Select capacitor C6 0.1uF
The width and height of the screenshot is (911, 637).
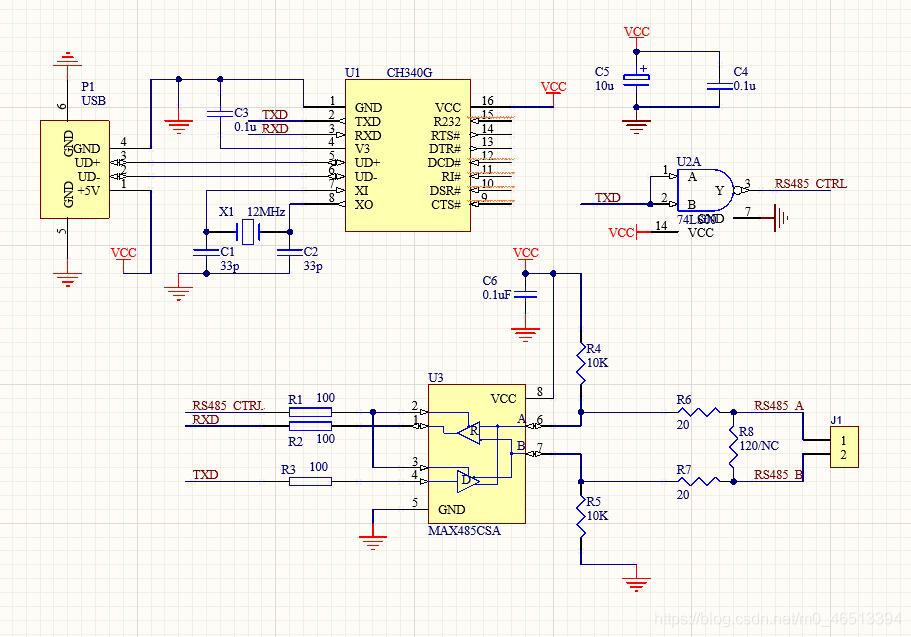coord(529,295)
